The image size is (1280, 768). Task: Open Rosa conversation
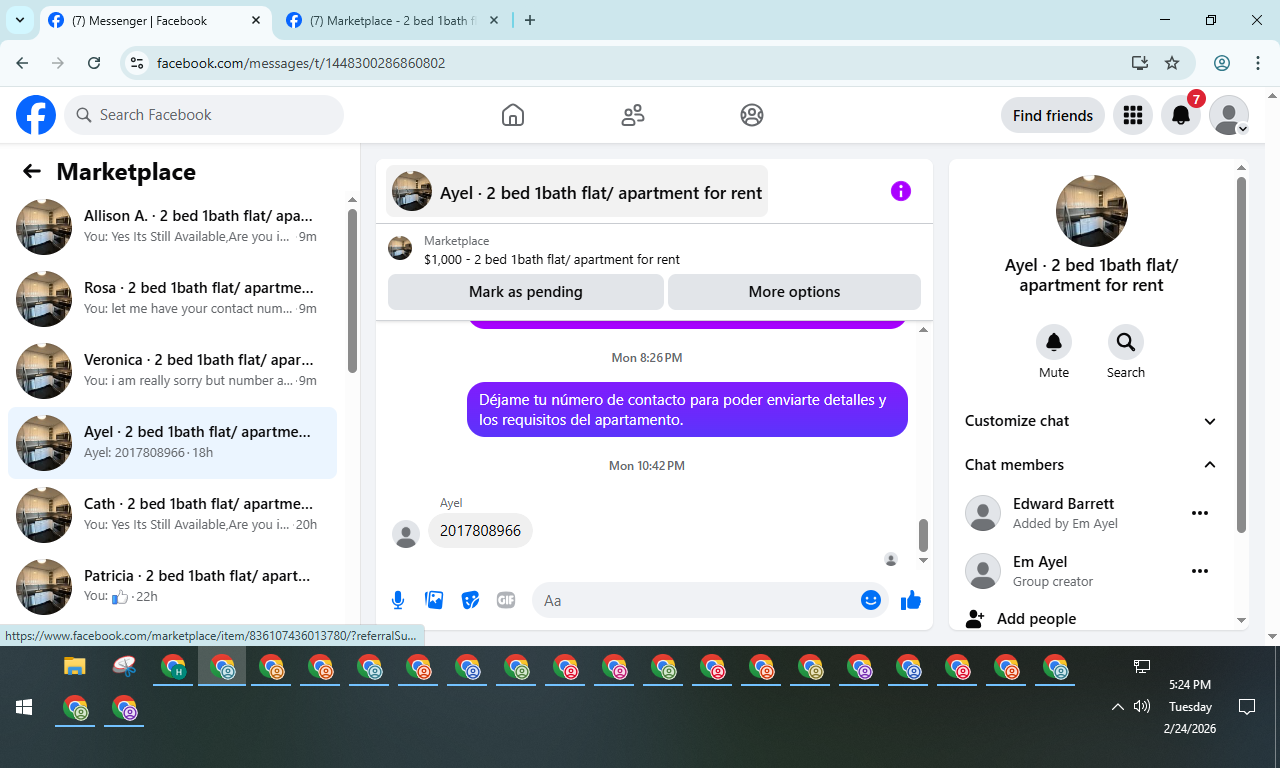[x=172, y=299]
